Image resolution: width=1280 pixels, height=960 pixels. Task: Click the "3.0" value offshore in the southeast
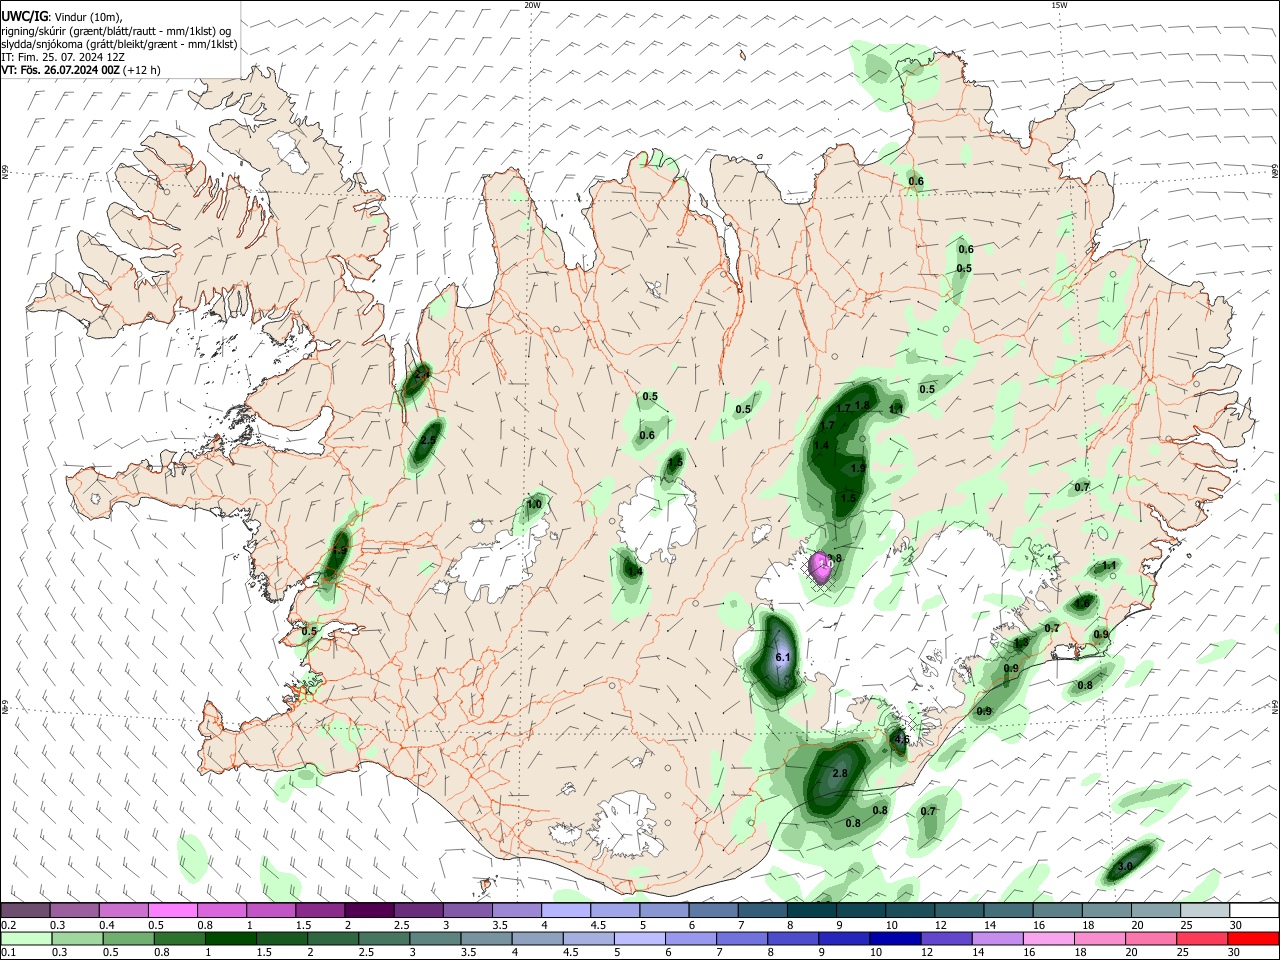(x=1125, y=866)
